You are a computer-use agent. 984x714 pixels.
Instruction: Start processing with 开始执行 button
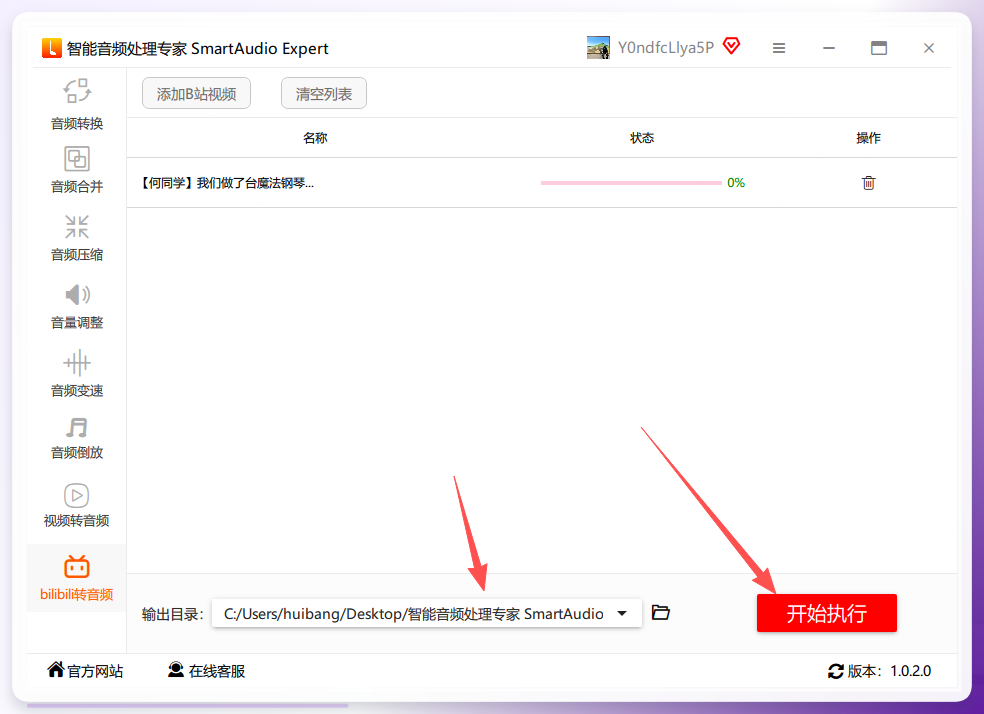[826, 613]
